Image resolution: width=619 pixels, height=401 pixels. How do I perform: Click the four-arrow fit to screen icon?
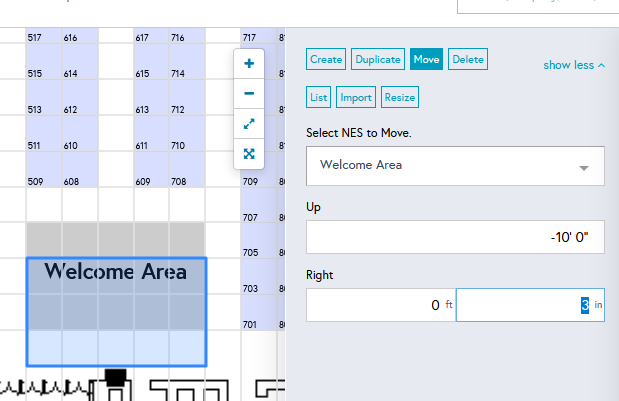point(249,154)
